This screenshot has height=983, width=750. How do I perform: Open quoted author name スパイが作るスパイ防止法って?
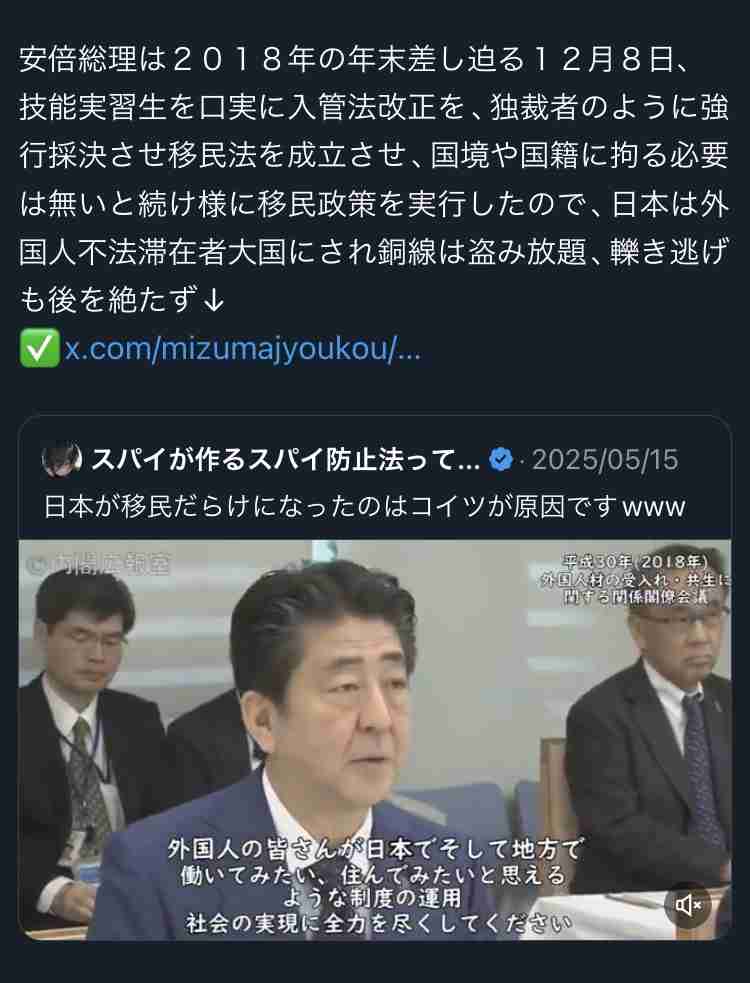[x=286, y=460]
